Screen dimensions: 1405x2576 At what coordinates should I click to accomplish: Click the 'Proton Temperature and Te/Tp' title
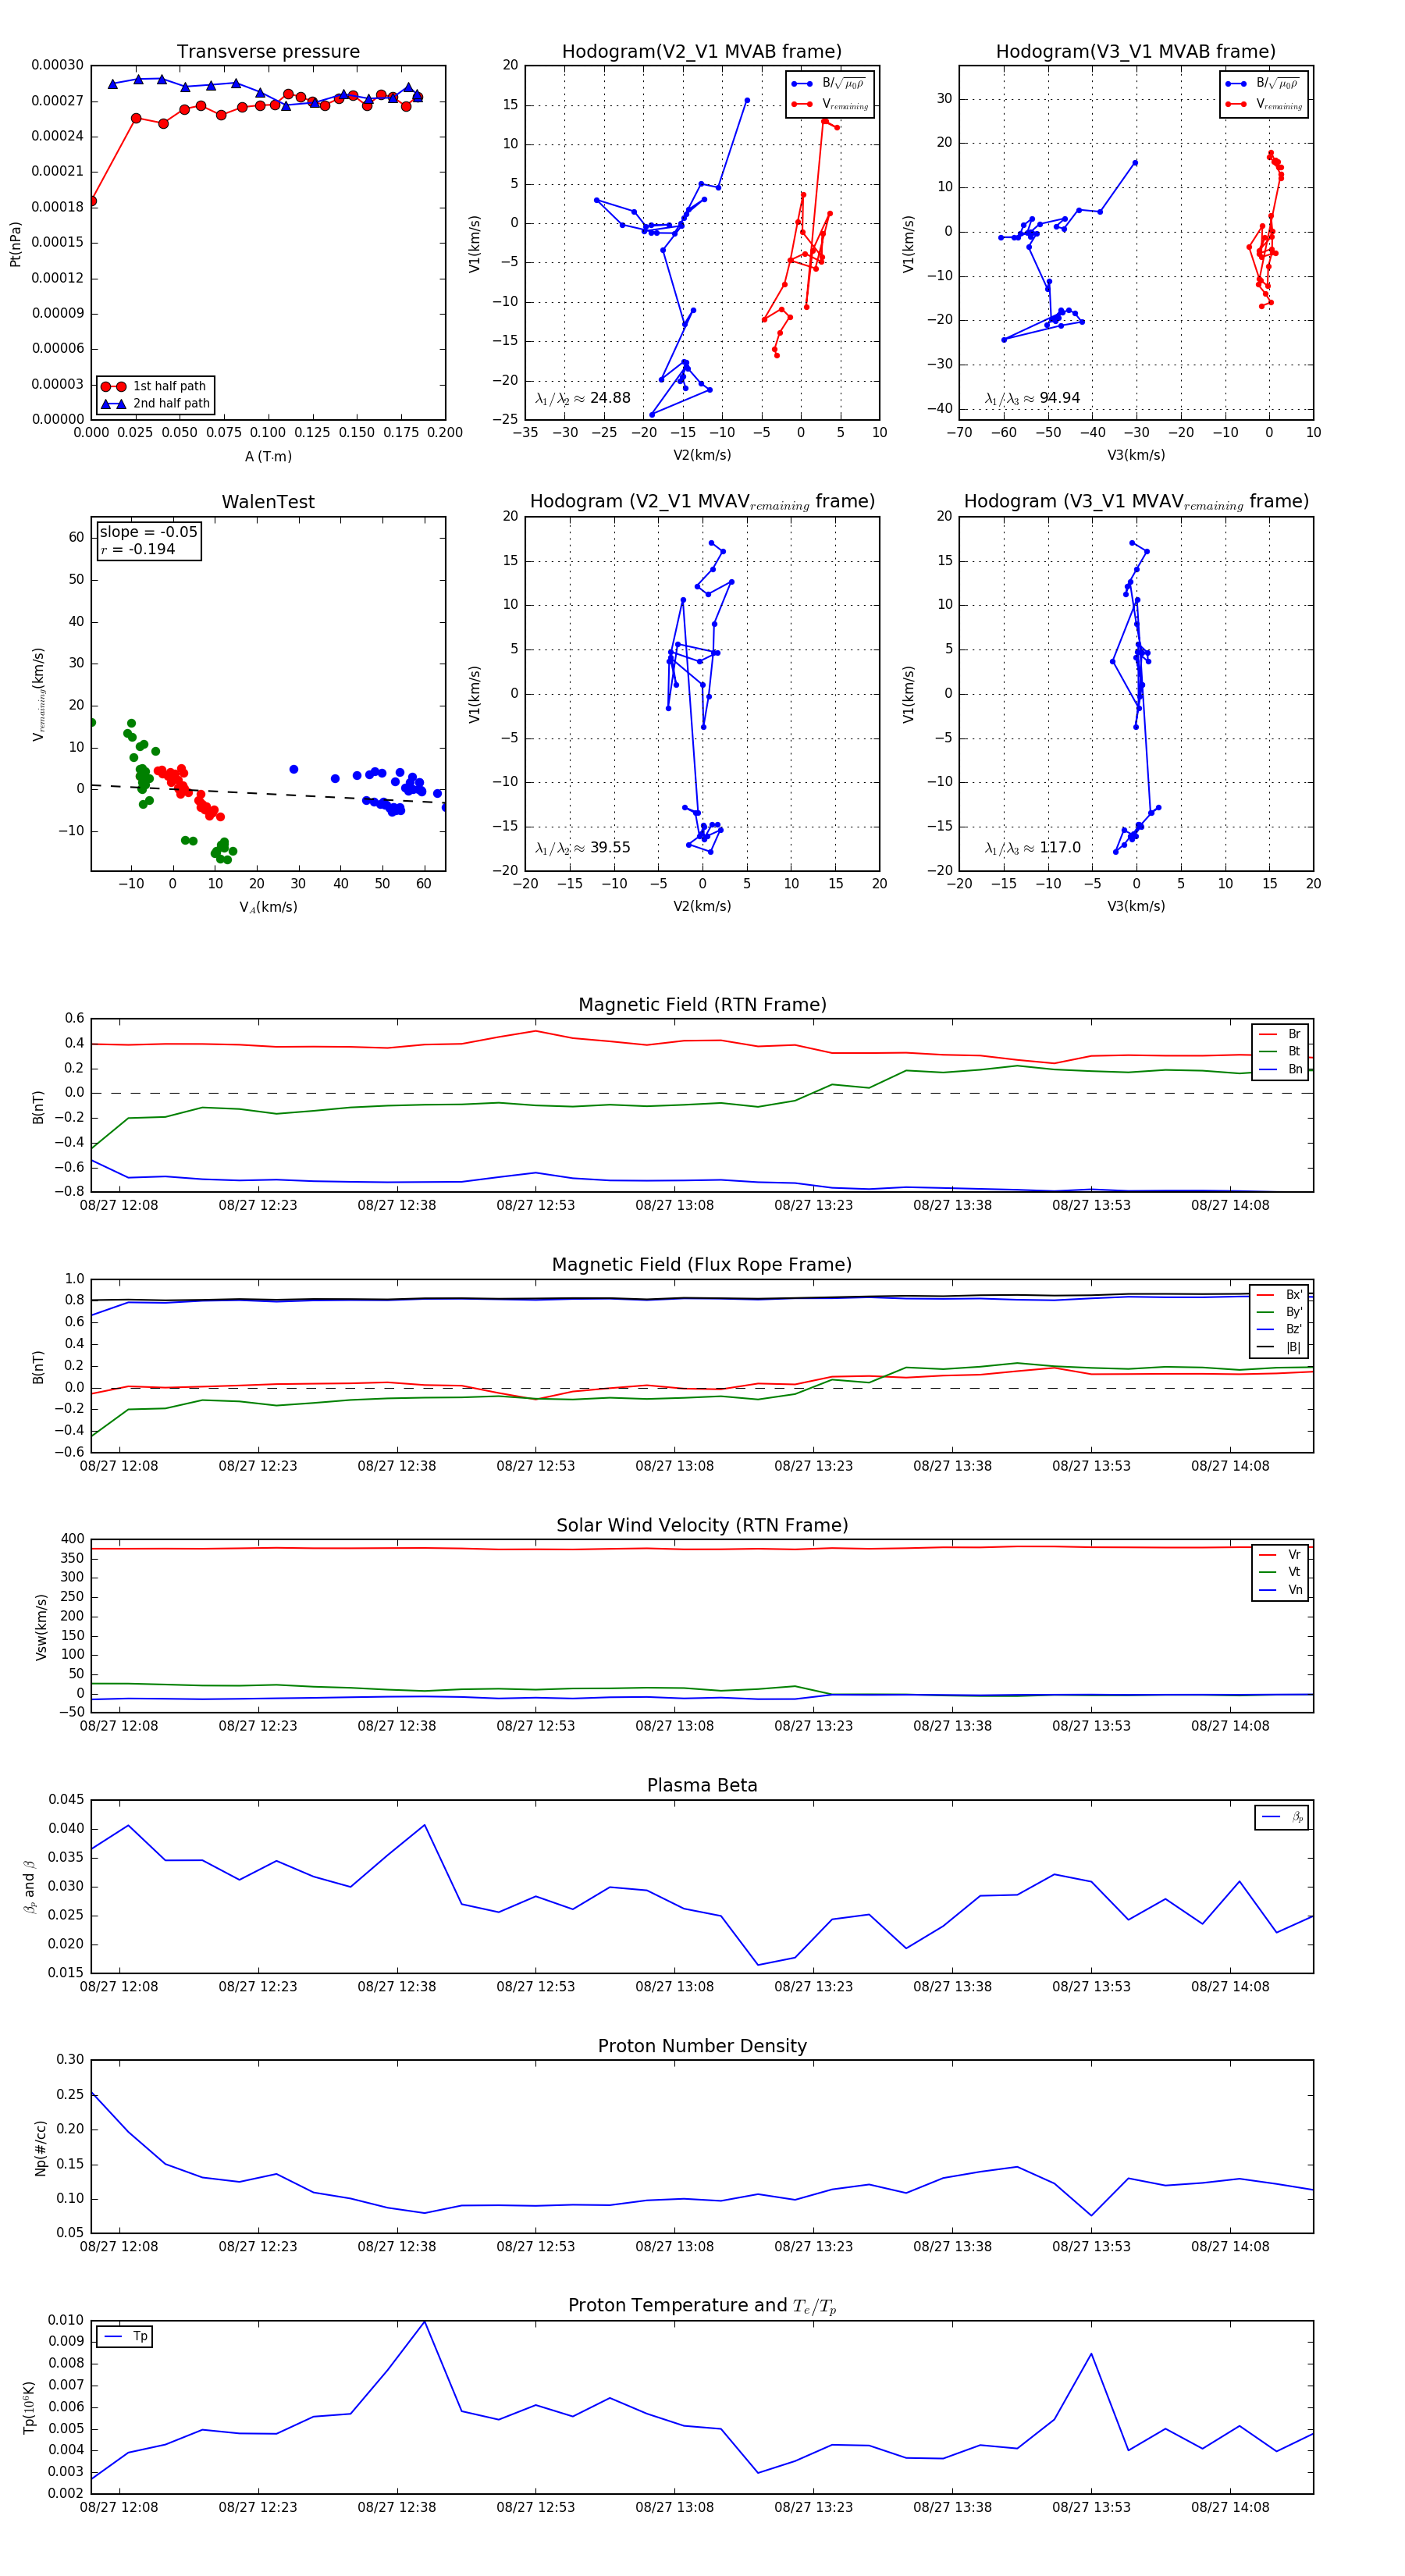(702, 2306)
